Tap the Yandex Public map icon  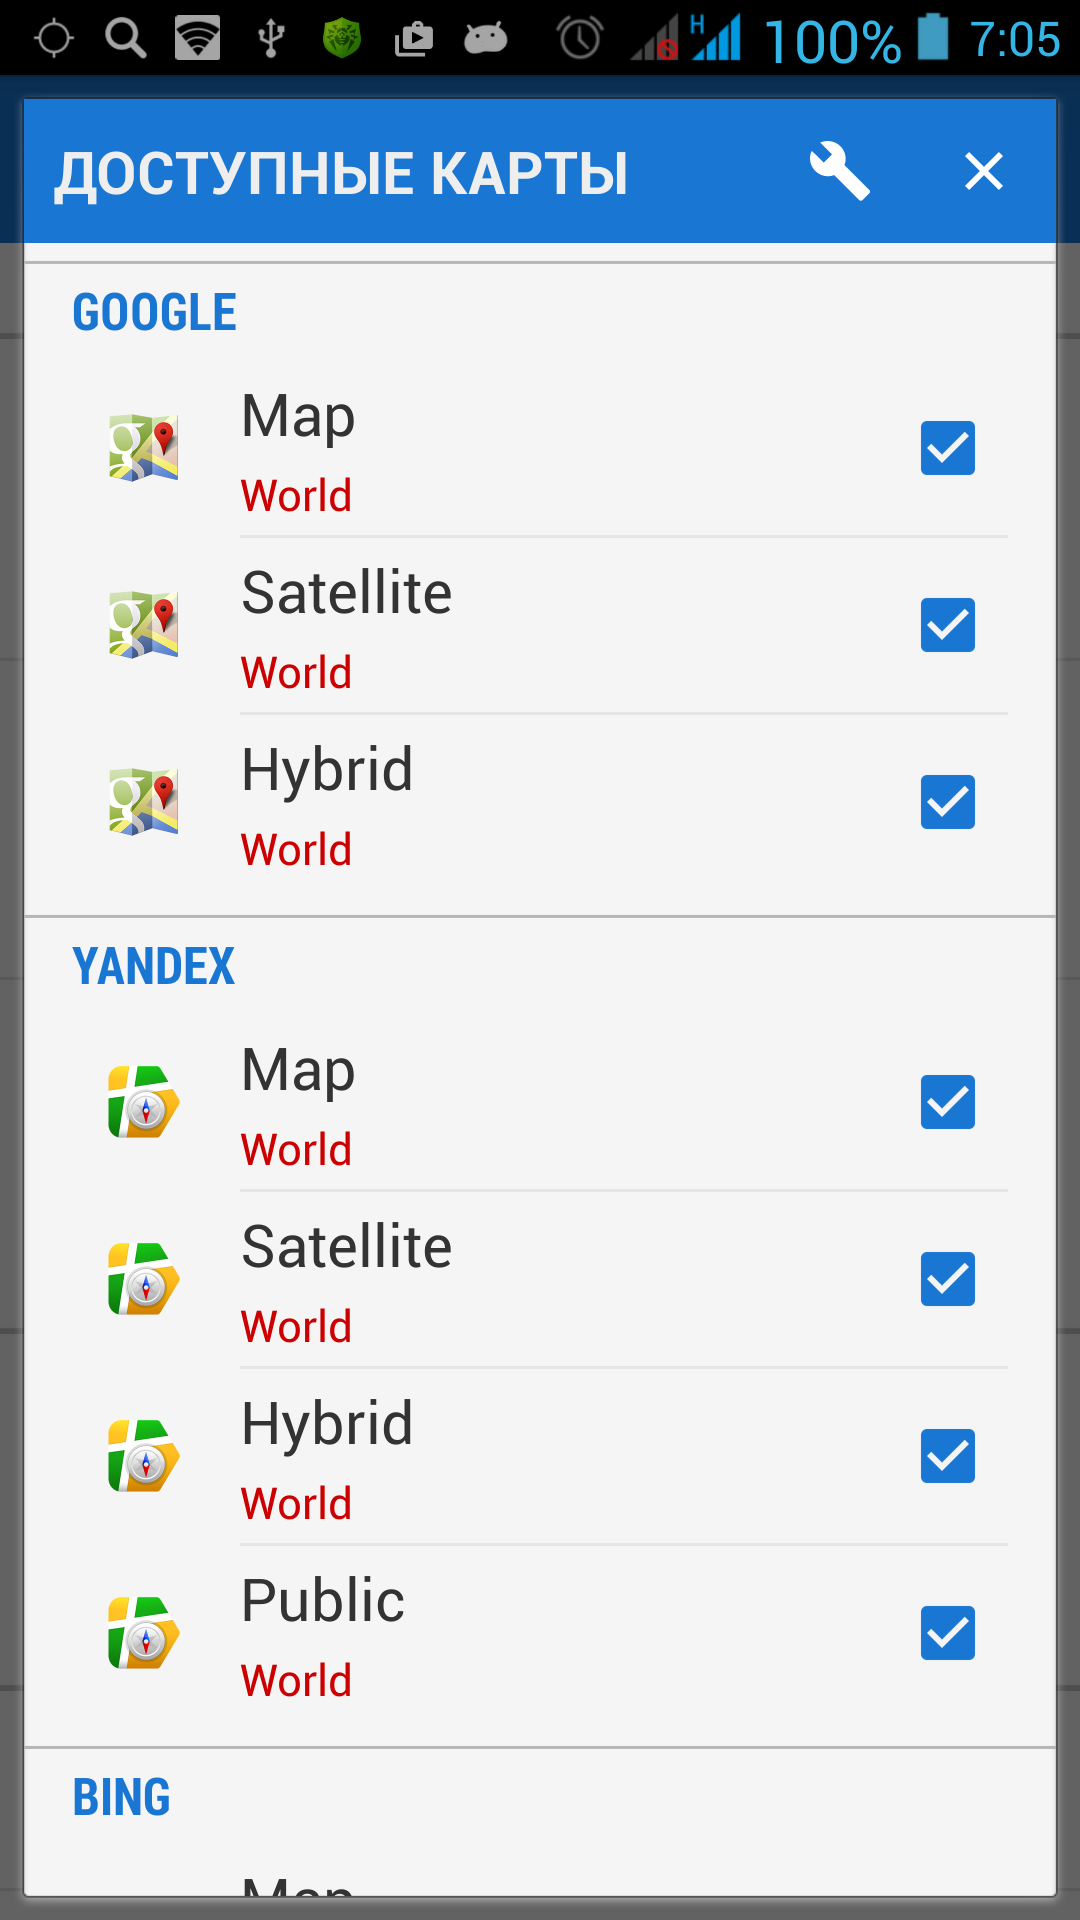click(x=144, y=1633)
